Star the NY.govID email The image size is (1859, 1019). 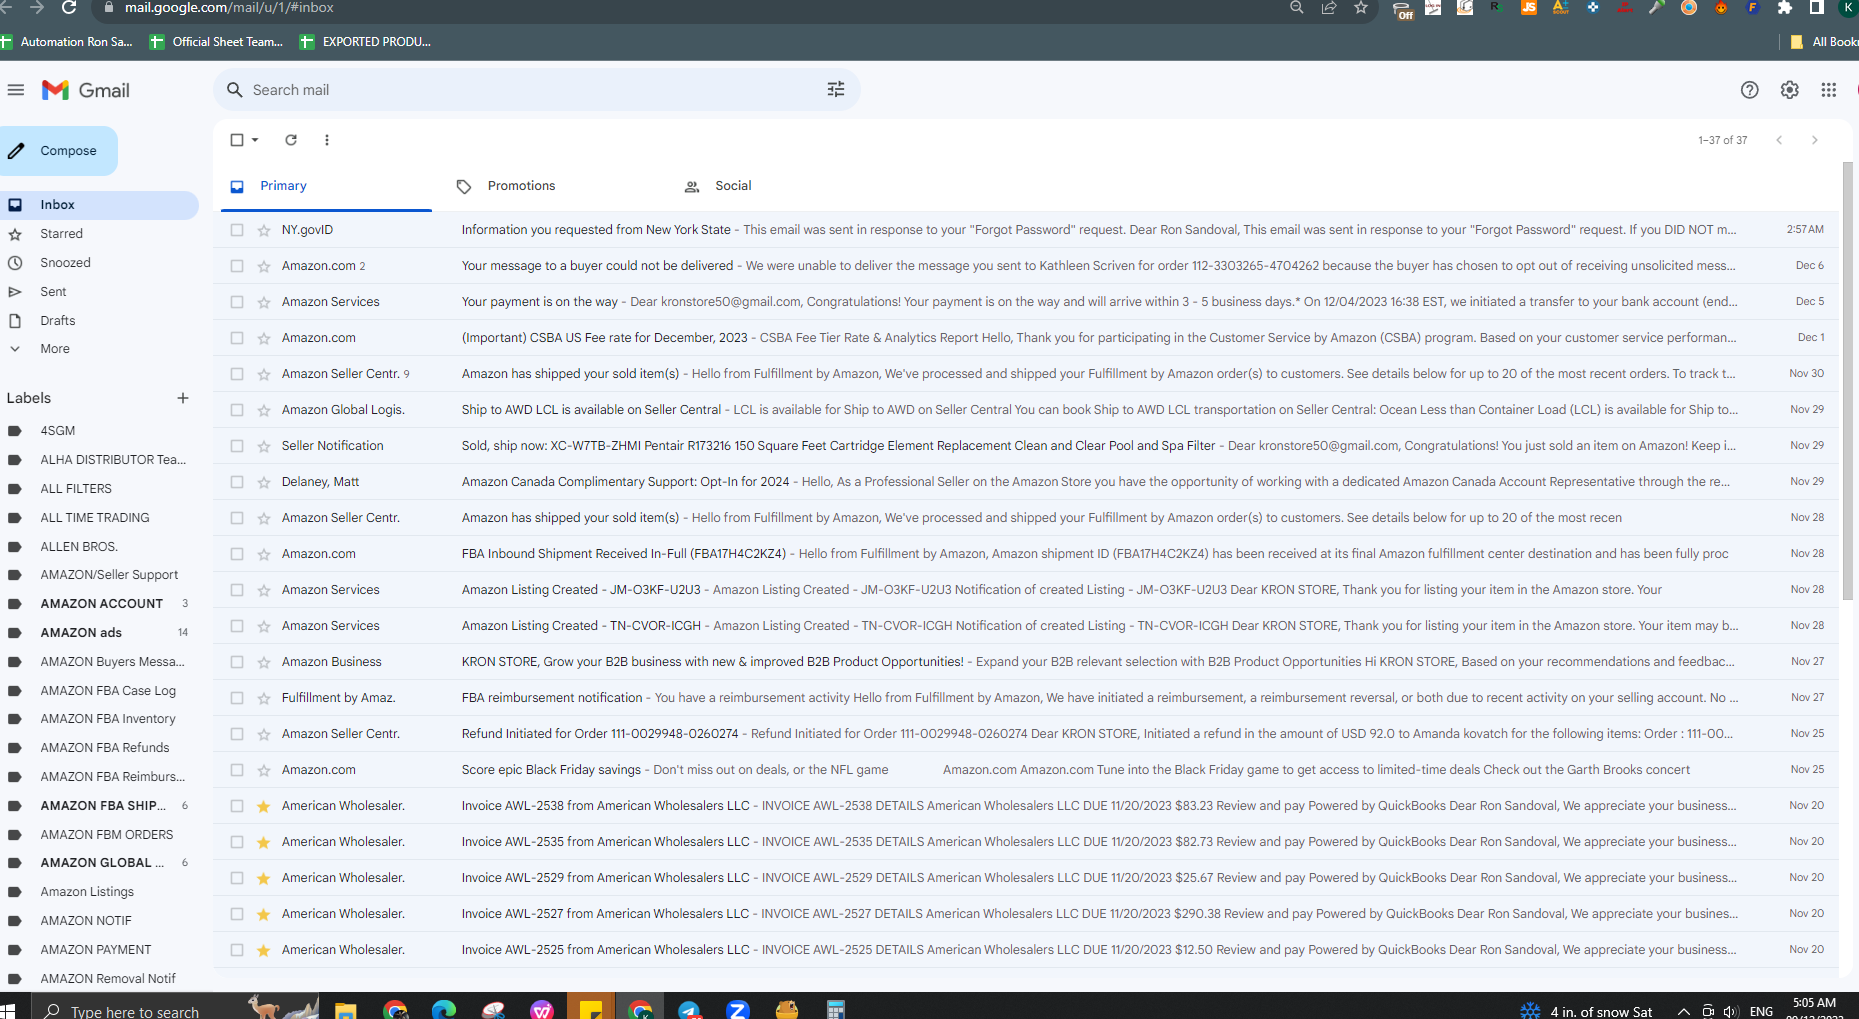(264, 230)
